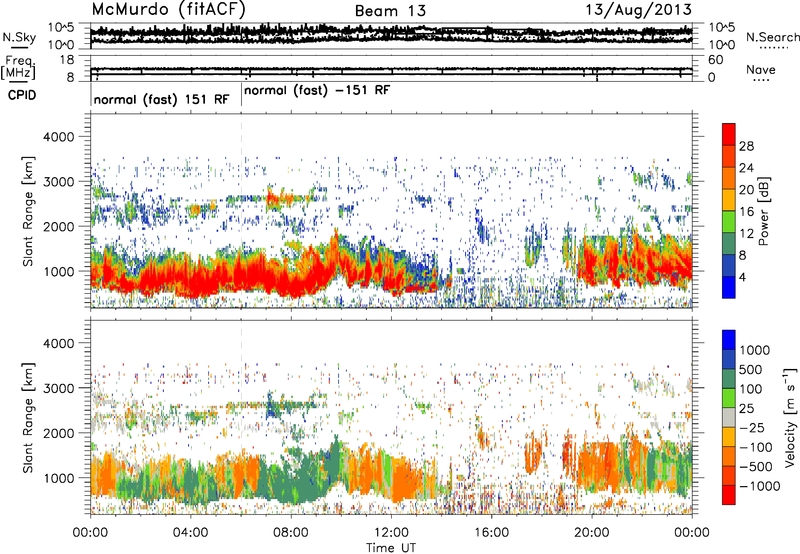Click the 12:00 time axis tick label
This screenshot has height=554, width=800.
[391, 533]
